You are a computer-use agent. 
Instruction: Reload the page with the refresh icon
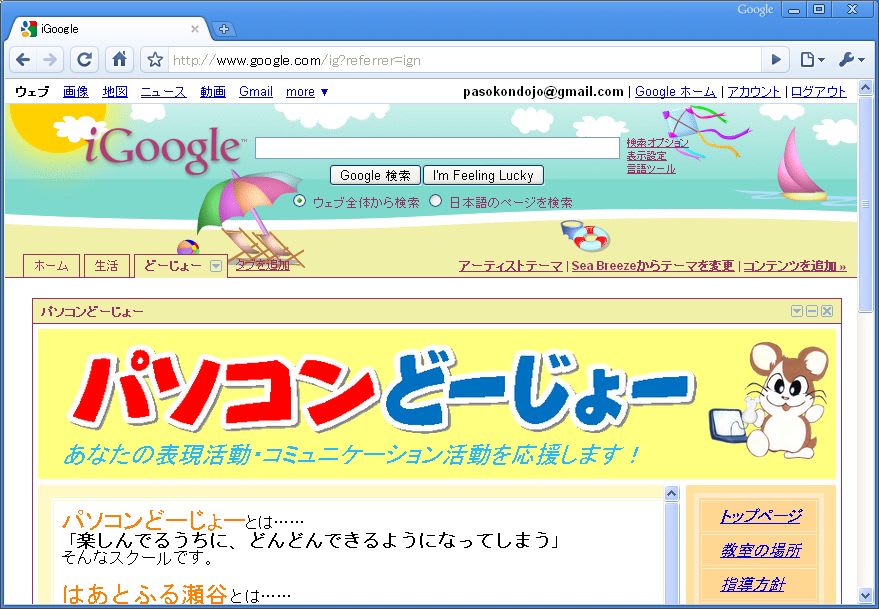pos(85,59)
